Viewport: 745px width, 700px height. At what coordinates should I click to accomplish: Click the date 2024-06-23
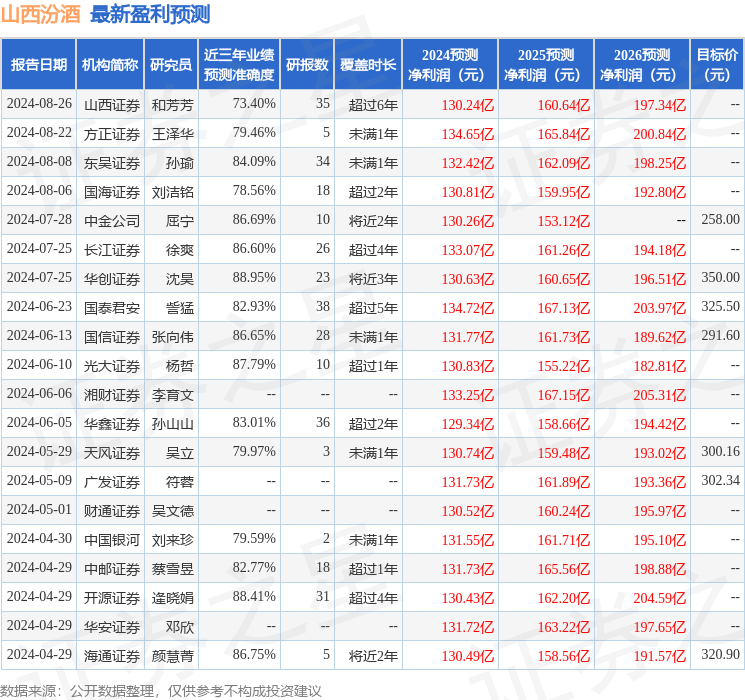coord(39,306)
